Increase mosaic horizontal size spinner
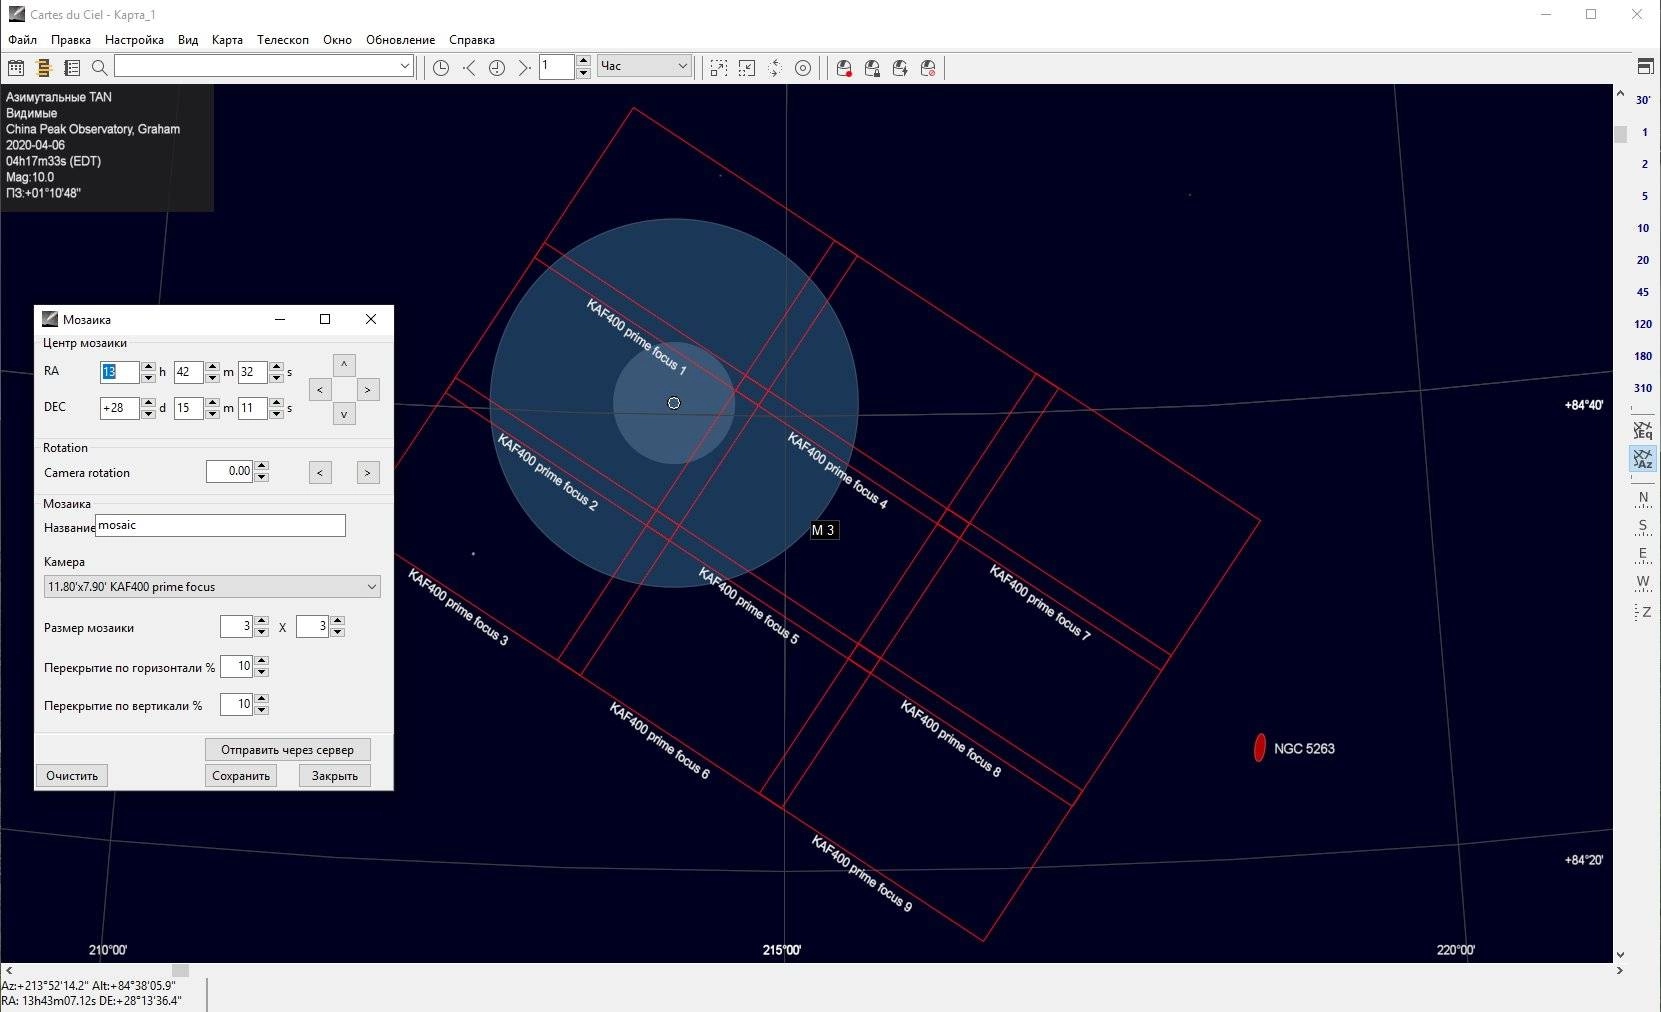The height and width of the screenshot is (1012, 1661). (x=261, y=621)
